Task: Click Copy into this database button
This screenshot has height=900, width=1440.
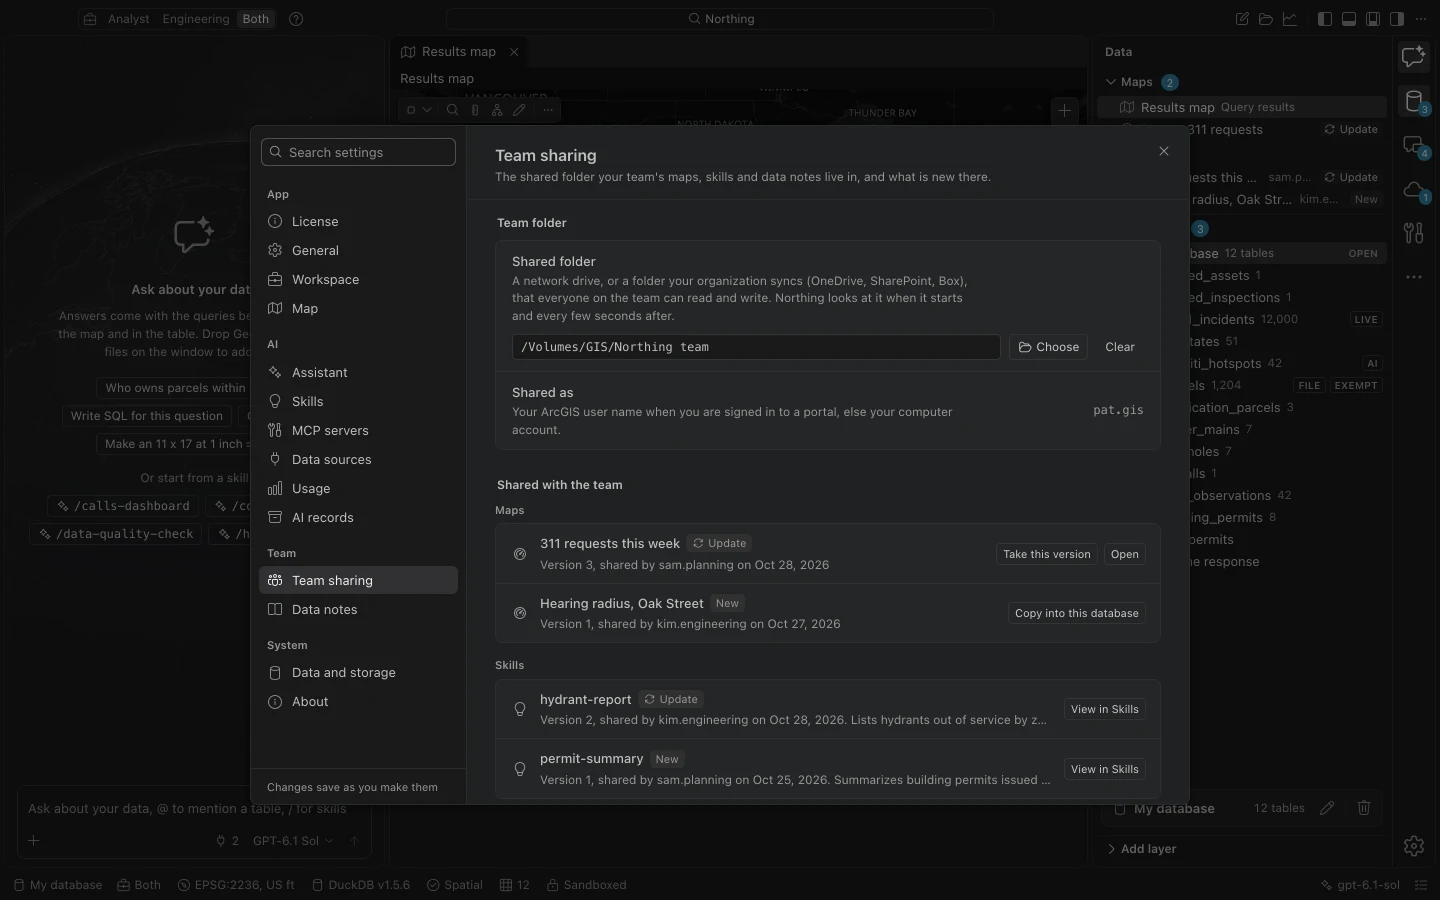Action: [1076, 613]
